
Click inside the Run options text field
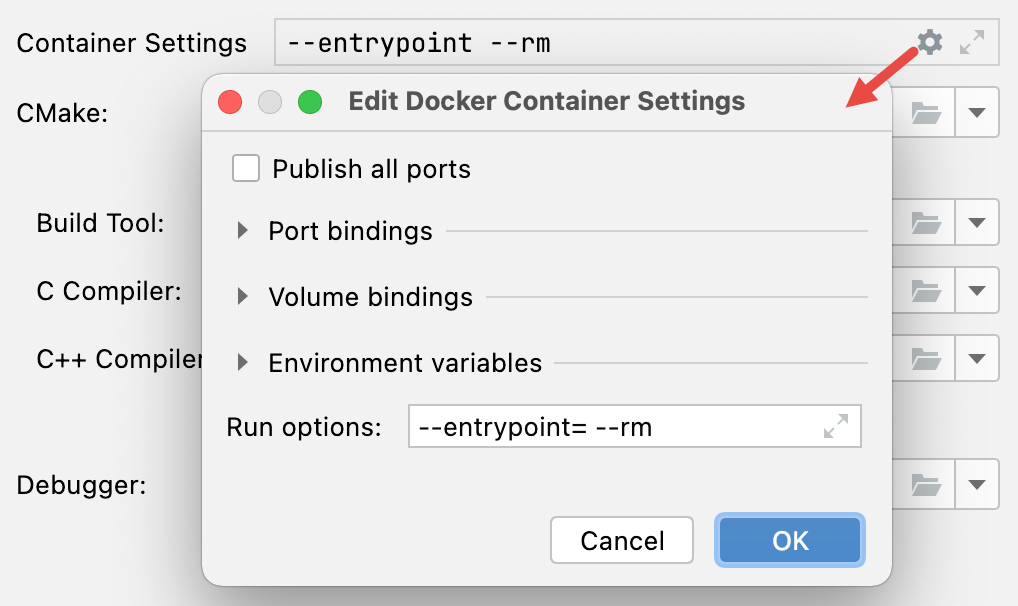pos(600,425)
